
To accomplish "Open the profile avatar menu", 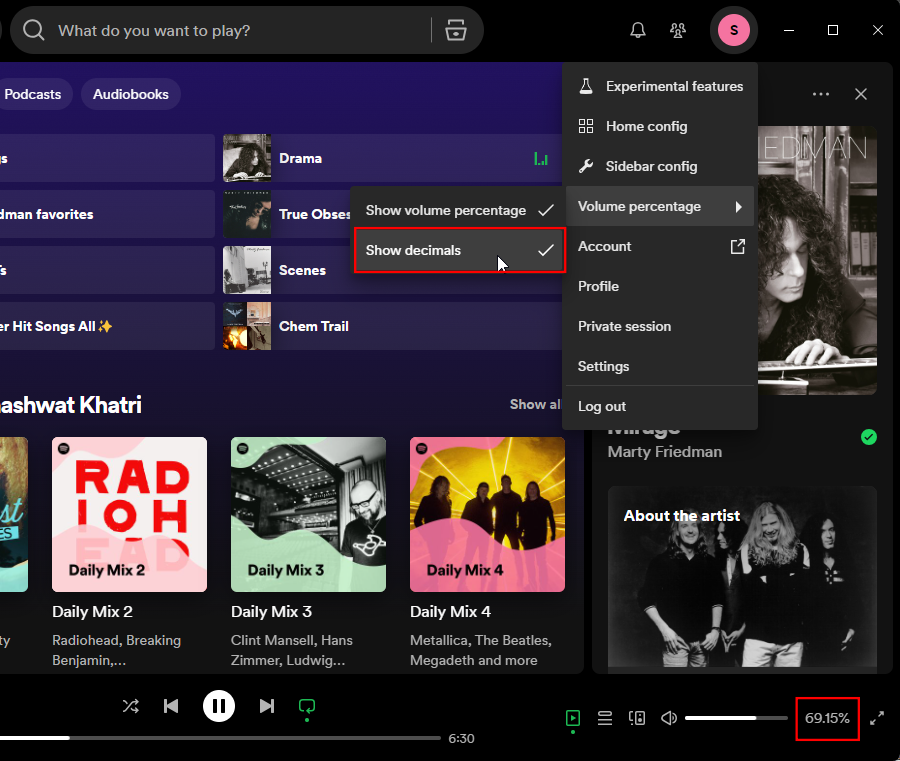I will 734,30.
